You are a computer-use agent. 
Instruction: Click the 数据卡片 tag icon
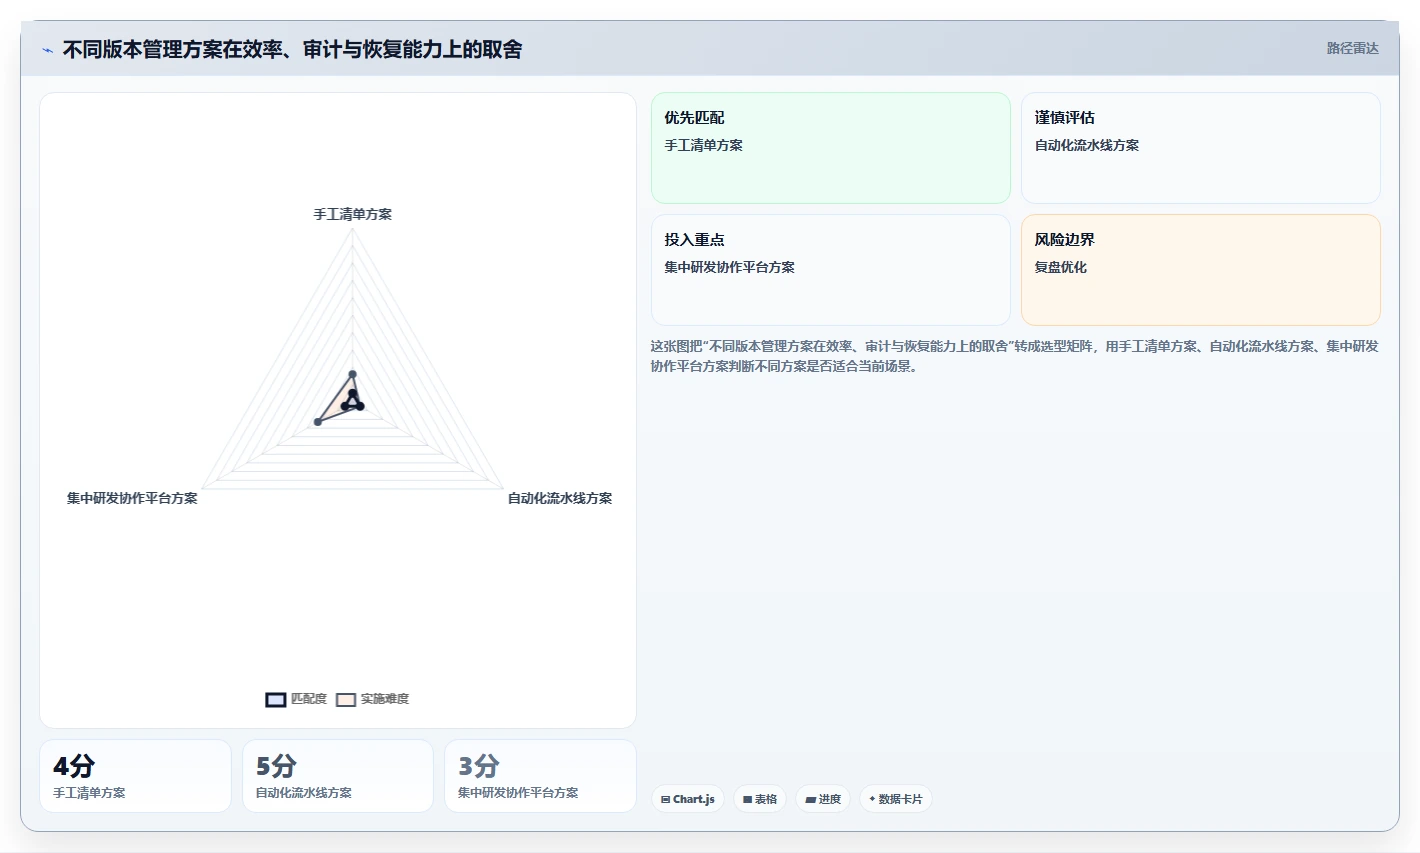[x=872, y=799]
